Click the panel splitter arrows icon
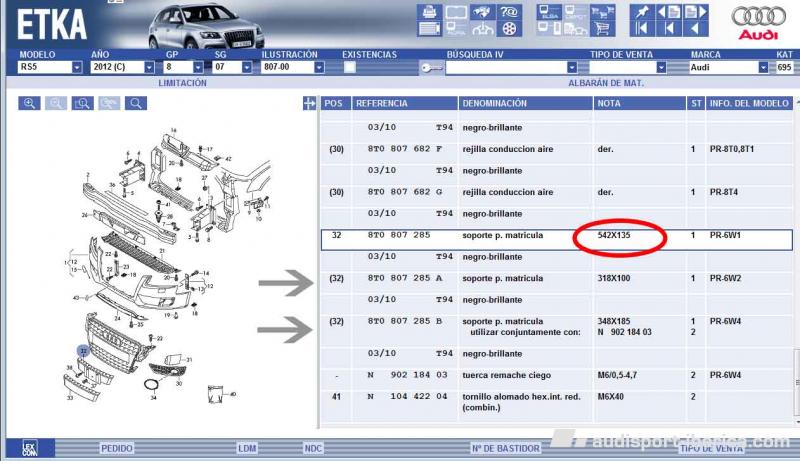Image resolution: width=800 pixels, height=461 pixels. pyautogui.click(x=309, y=104)
